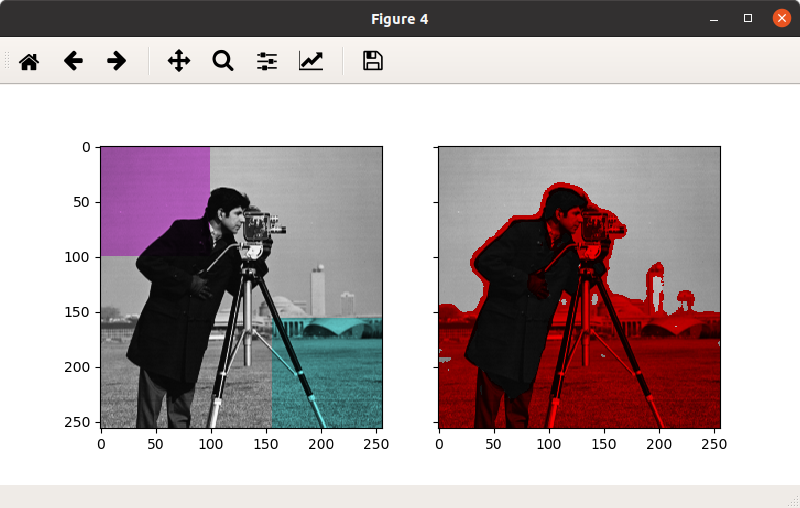800x508 pixels.
Task: Reset view with the Home icon
Action: [29, 61]
